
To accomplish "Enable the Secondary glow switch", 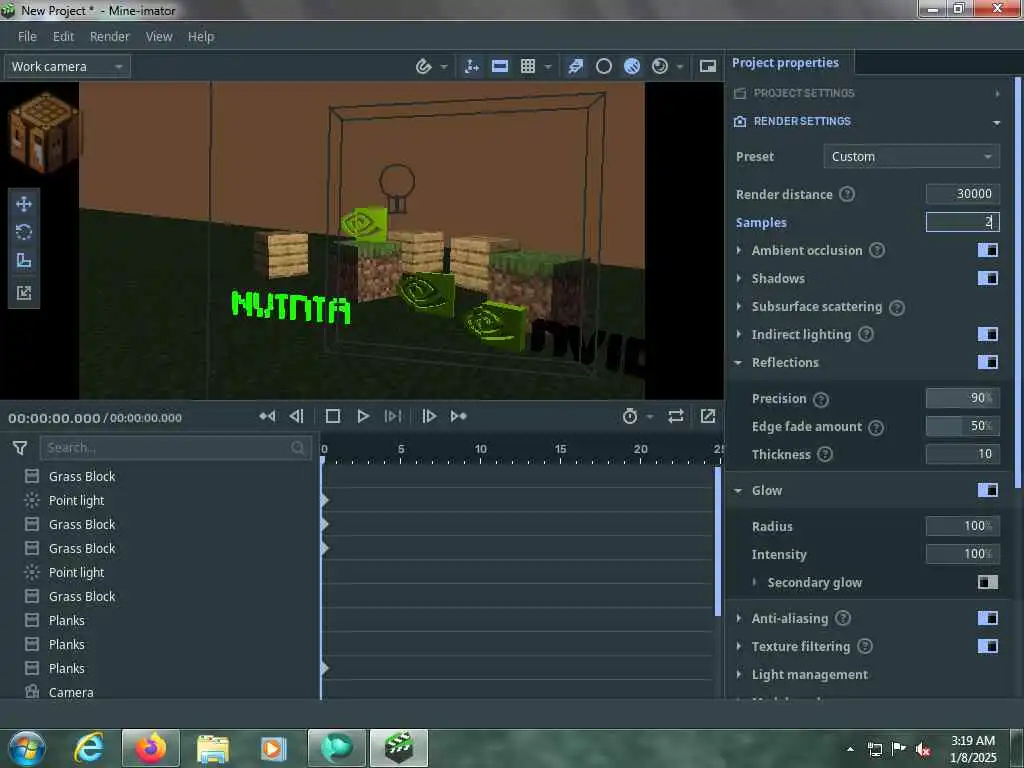I will [987, 582].
